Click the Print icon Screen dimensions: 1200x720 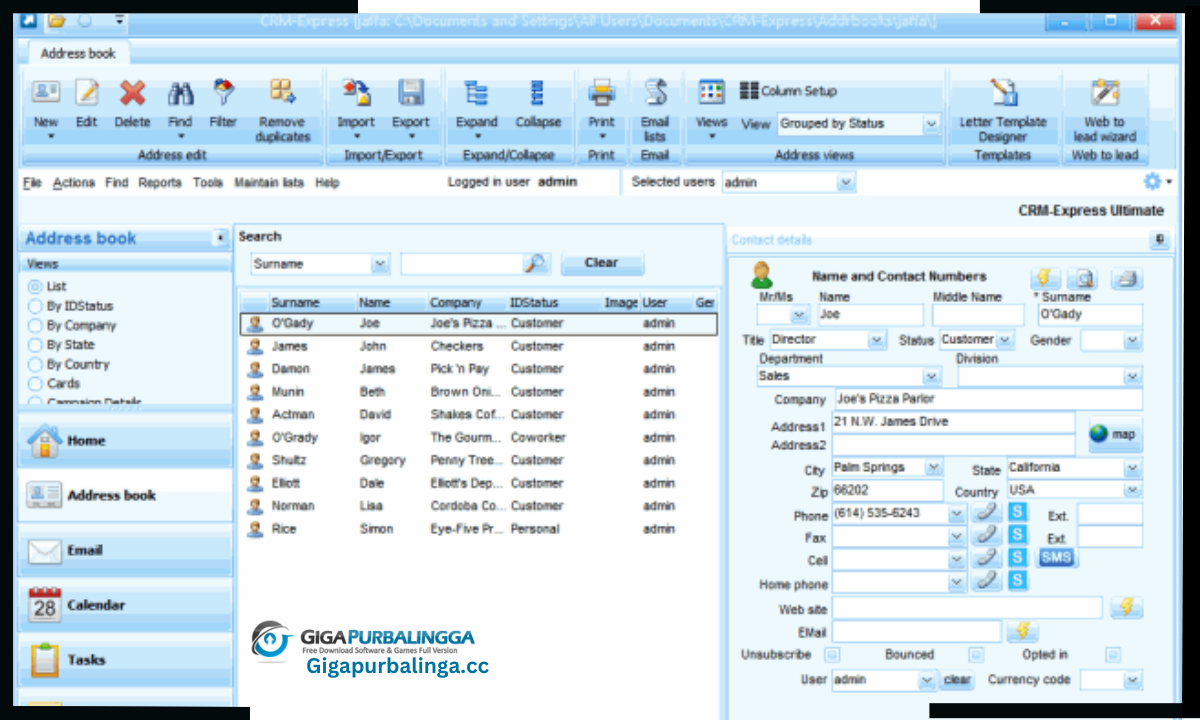point(601,94)
